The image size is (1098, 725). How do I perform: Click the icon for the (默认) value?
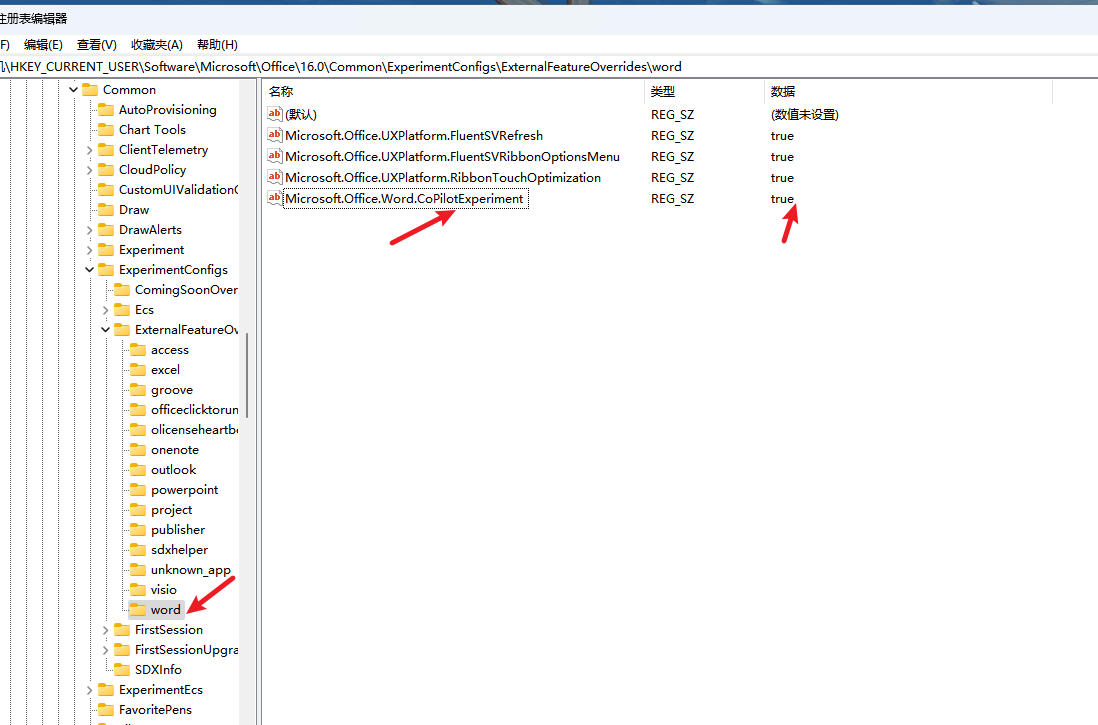275,114
